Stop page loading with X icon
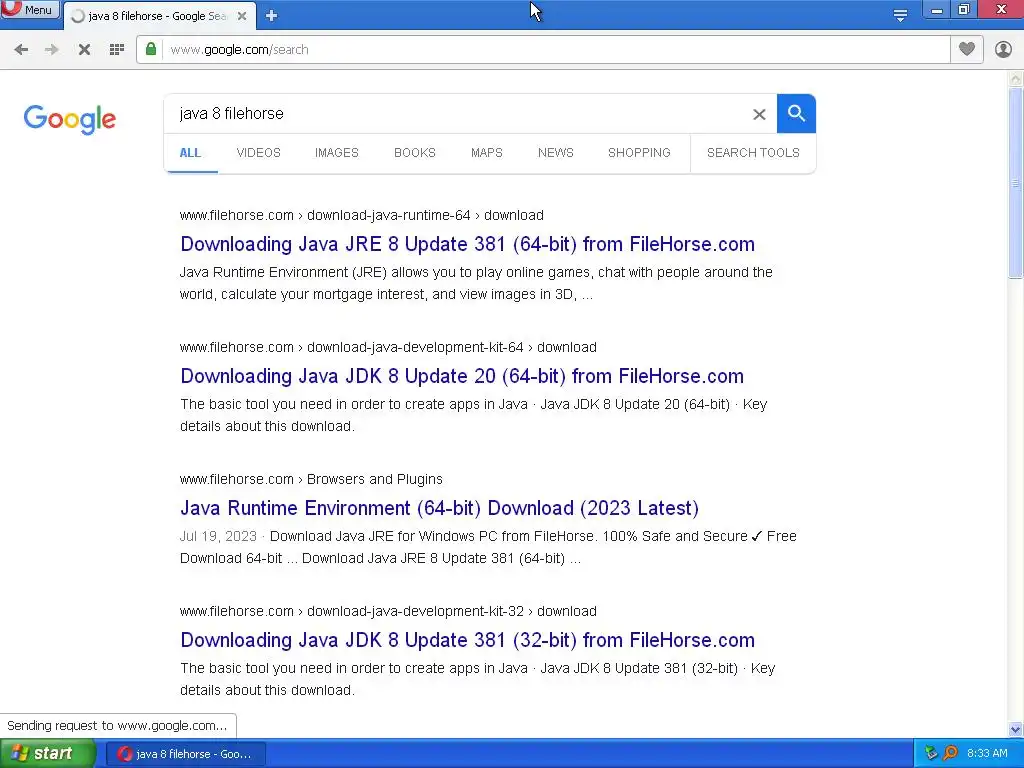This screenshot has width=1024, height=768. point(84,50)
